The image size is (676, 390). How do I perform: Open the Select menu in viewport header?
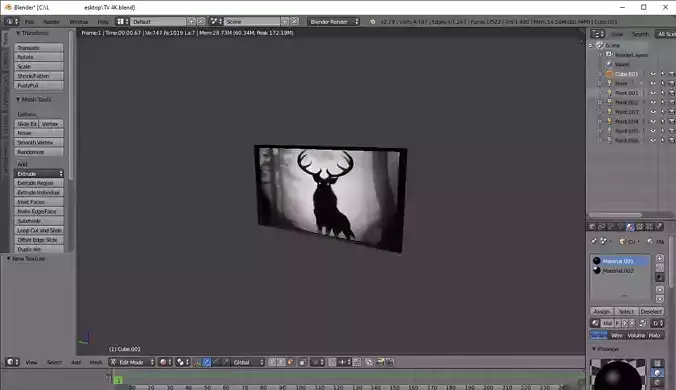54,362
